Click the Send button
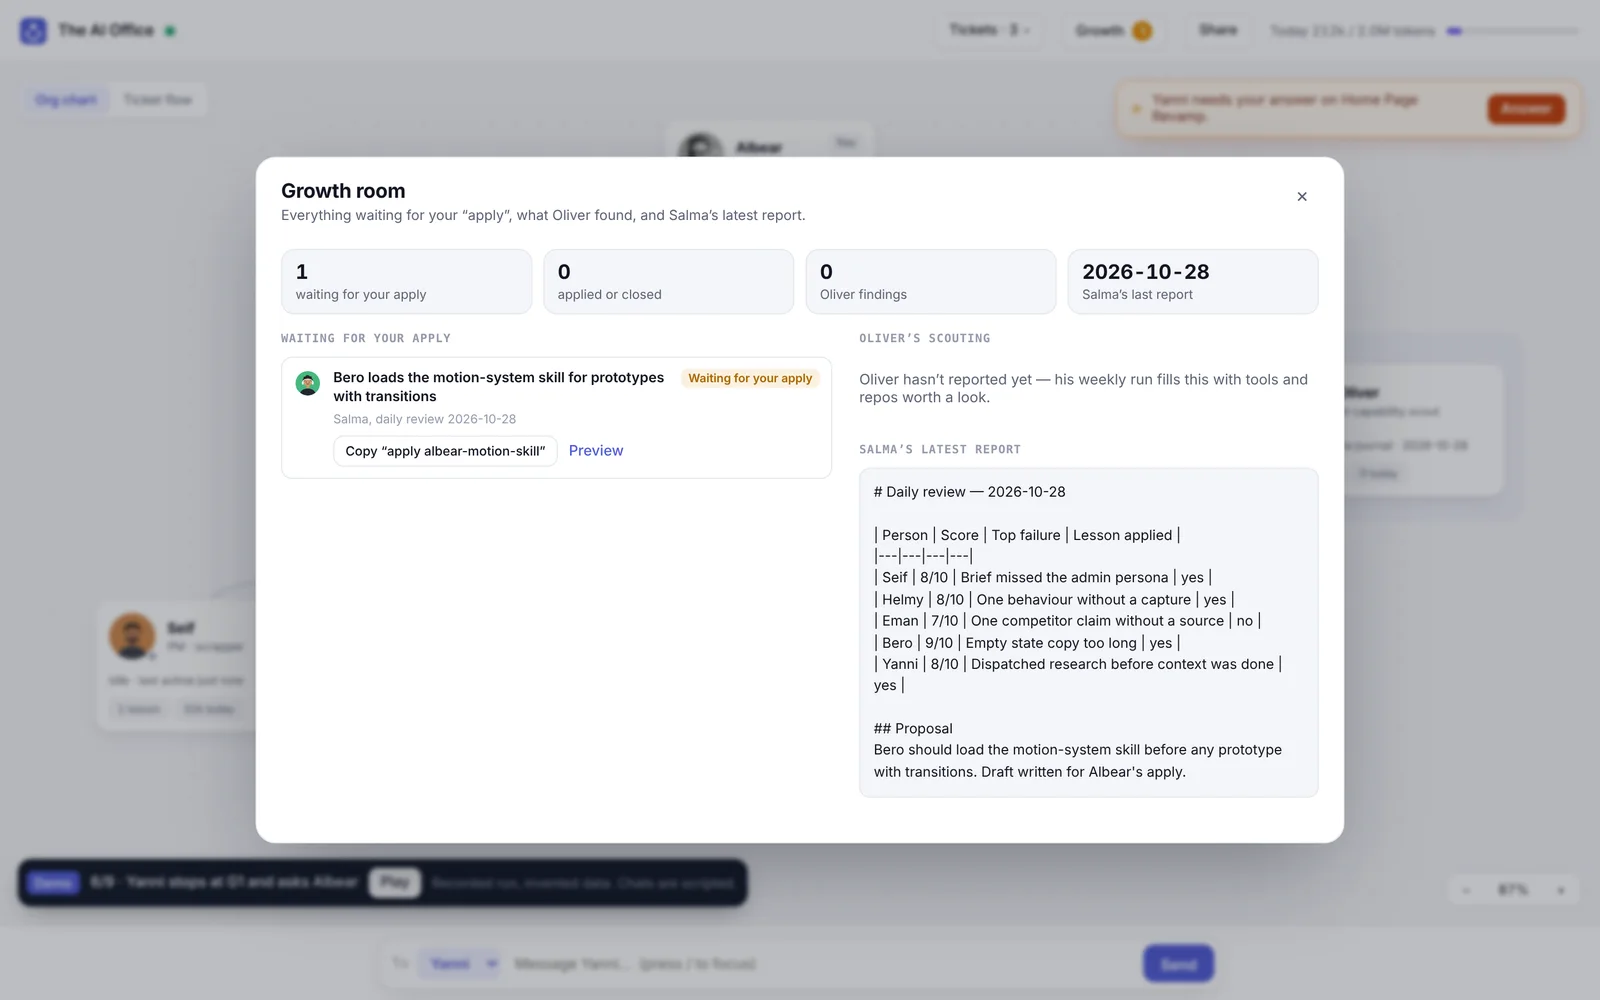The height and width of the screenshot is (1000, 1600). [1178, 964]
